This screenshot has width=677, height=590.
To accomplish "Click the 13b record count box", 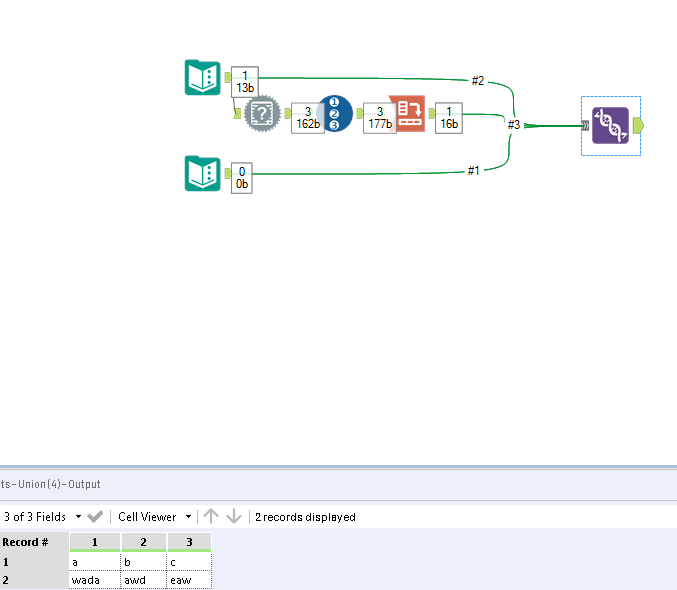I will point(245,82).
